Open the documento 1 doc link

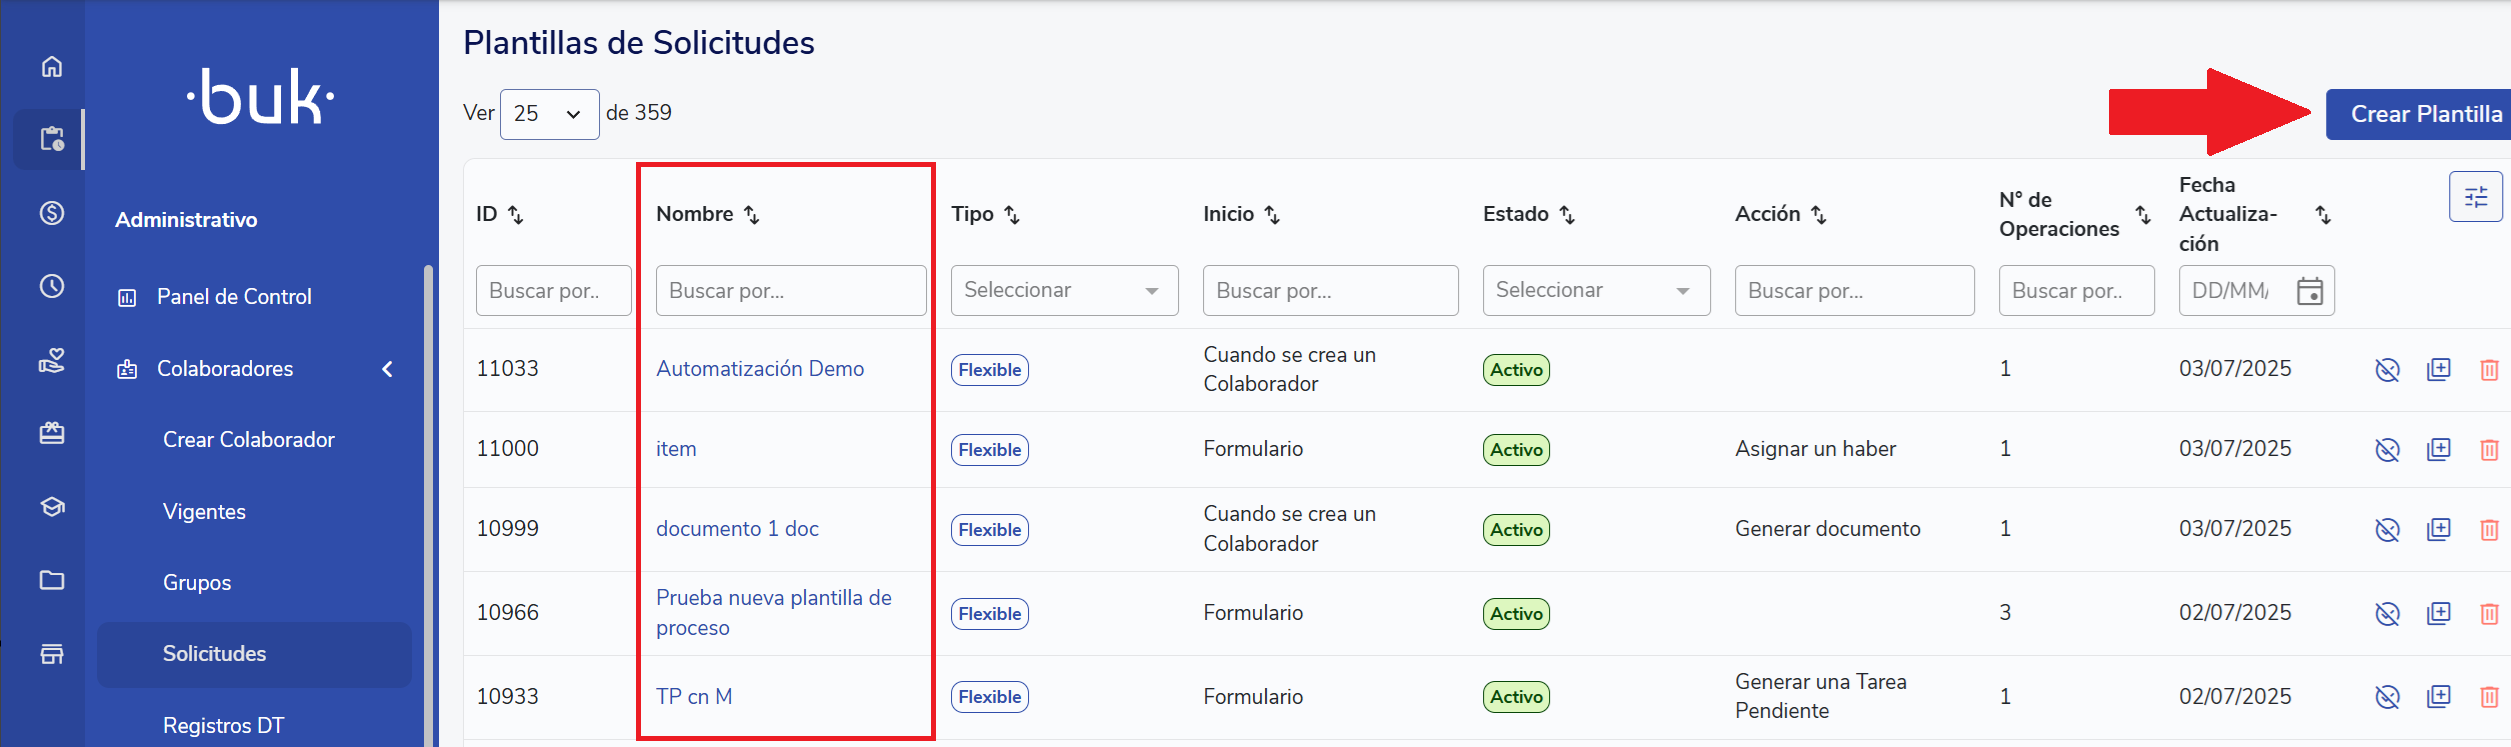[x=737, y=529]
